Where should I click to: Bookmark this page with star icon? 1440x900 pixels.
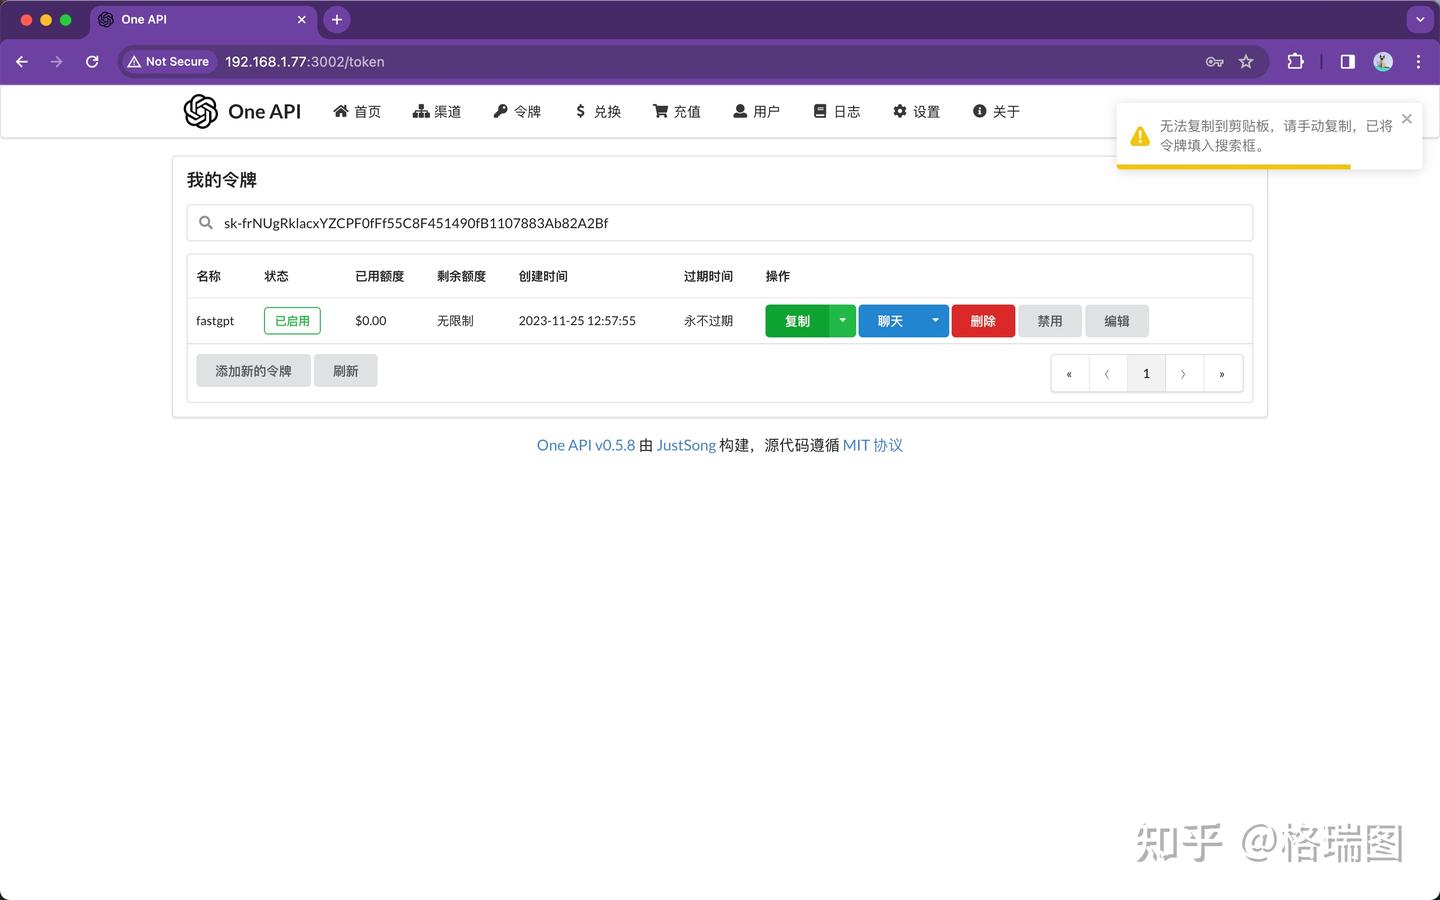[1246, 62]
